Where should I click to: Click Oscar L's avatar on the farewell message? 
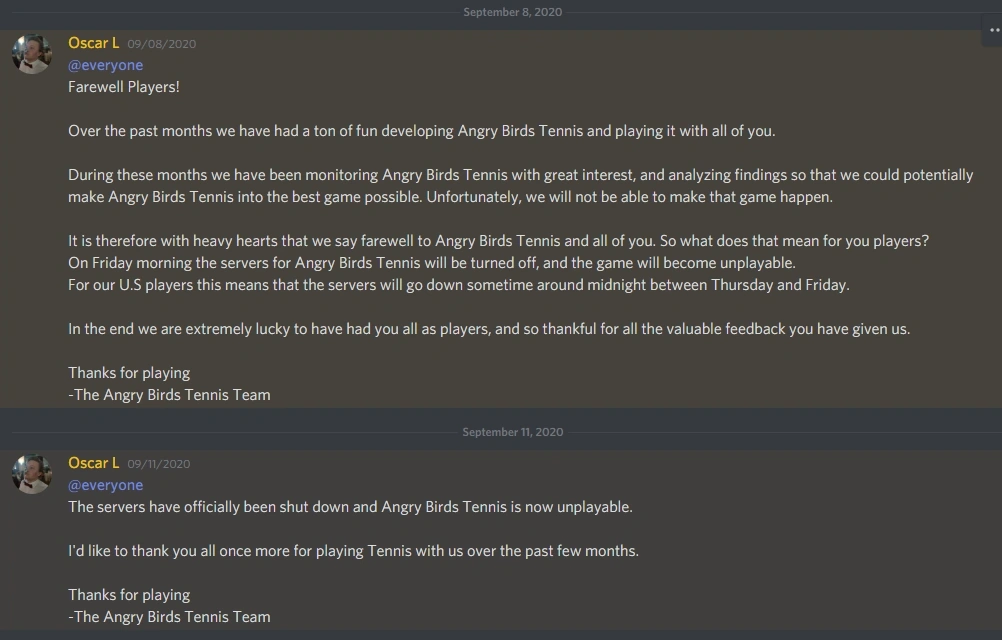coord(32,54)
